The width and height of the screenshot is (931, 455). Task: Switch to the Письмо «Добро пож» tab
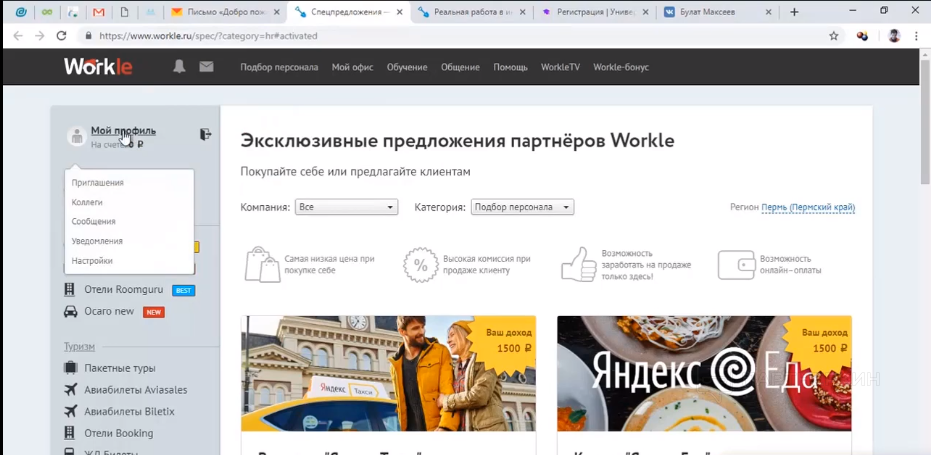coord(226,12)
